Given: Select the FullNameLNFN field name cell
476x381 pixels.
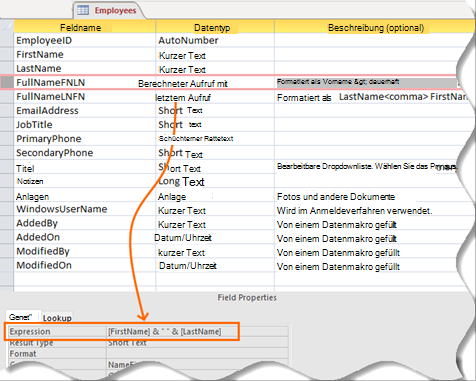Looking at the screenshot, I should click(x=84, y=96).
